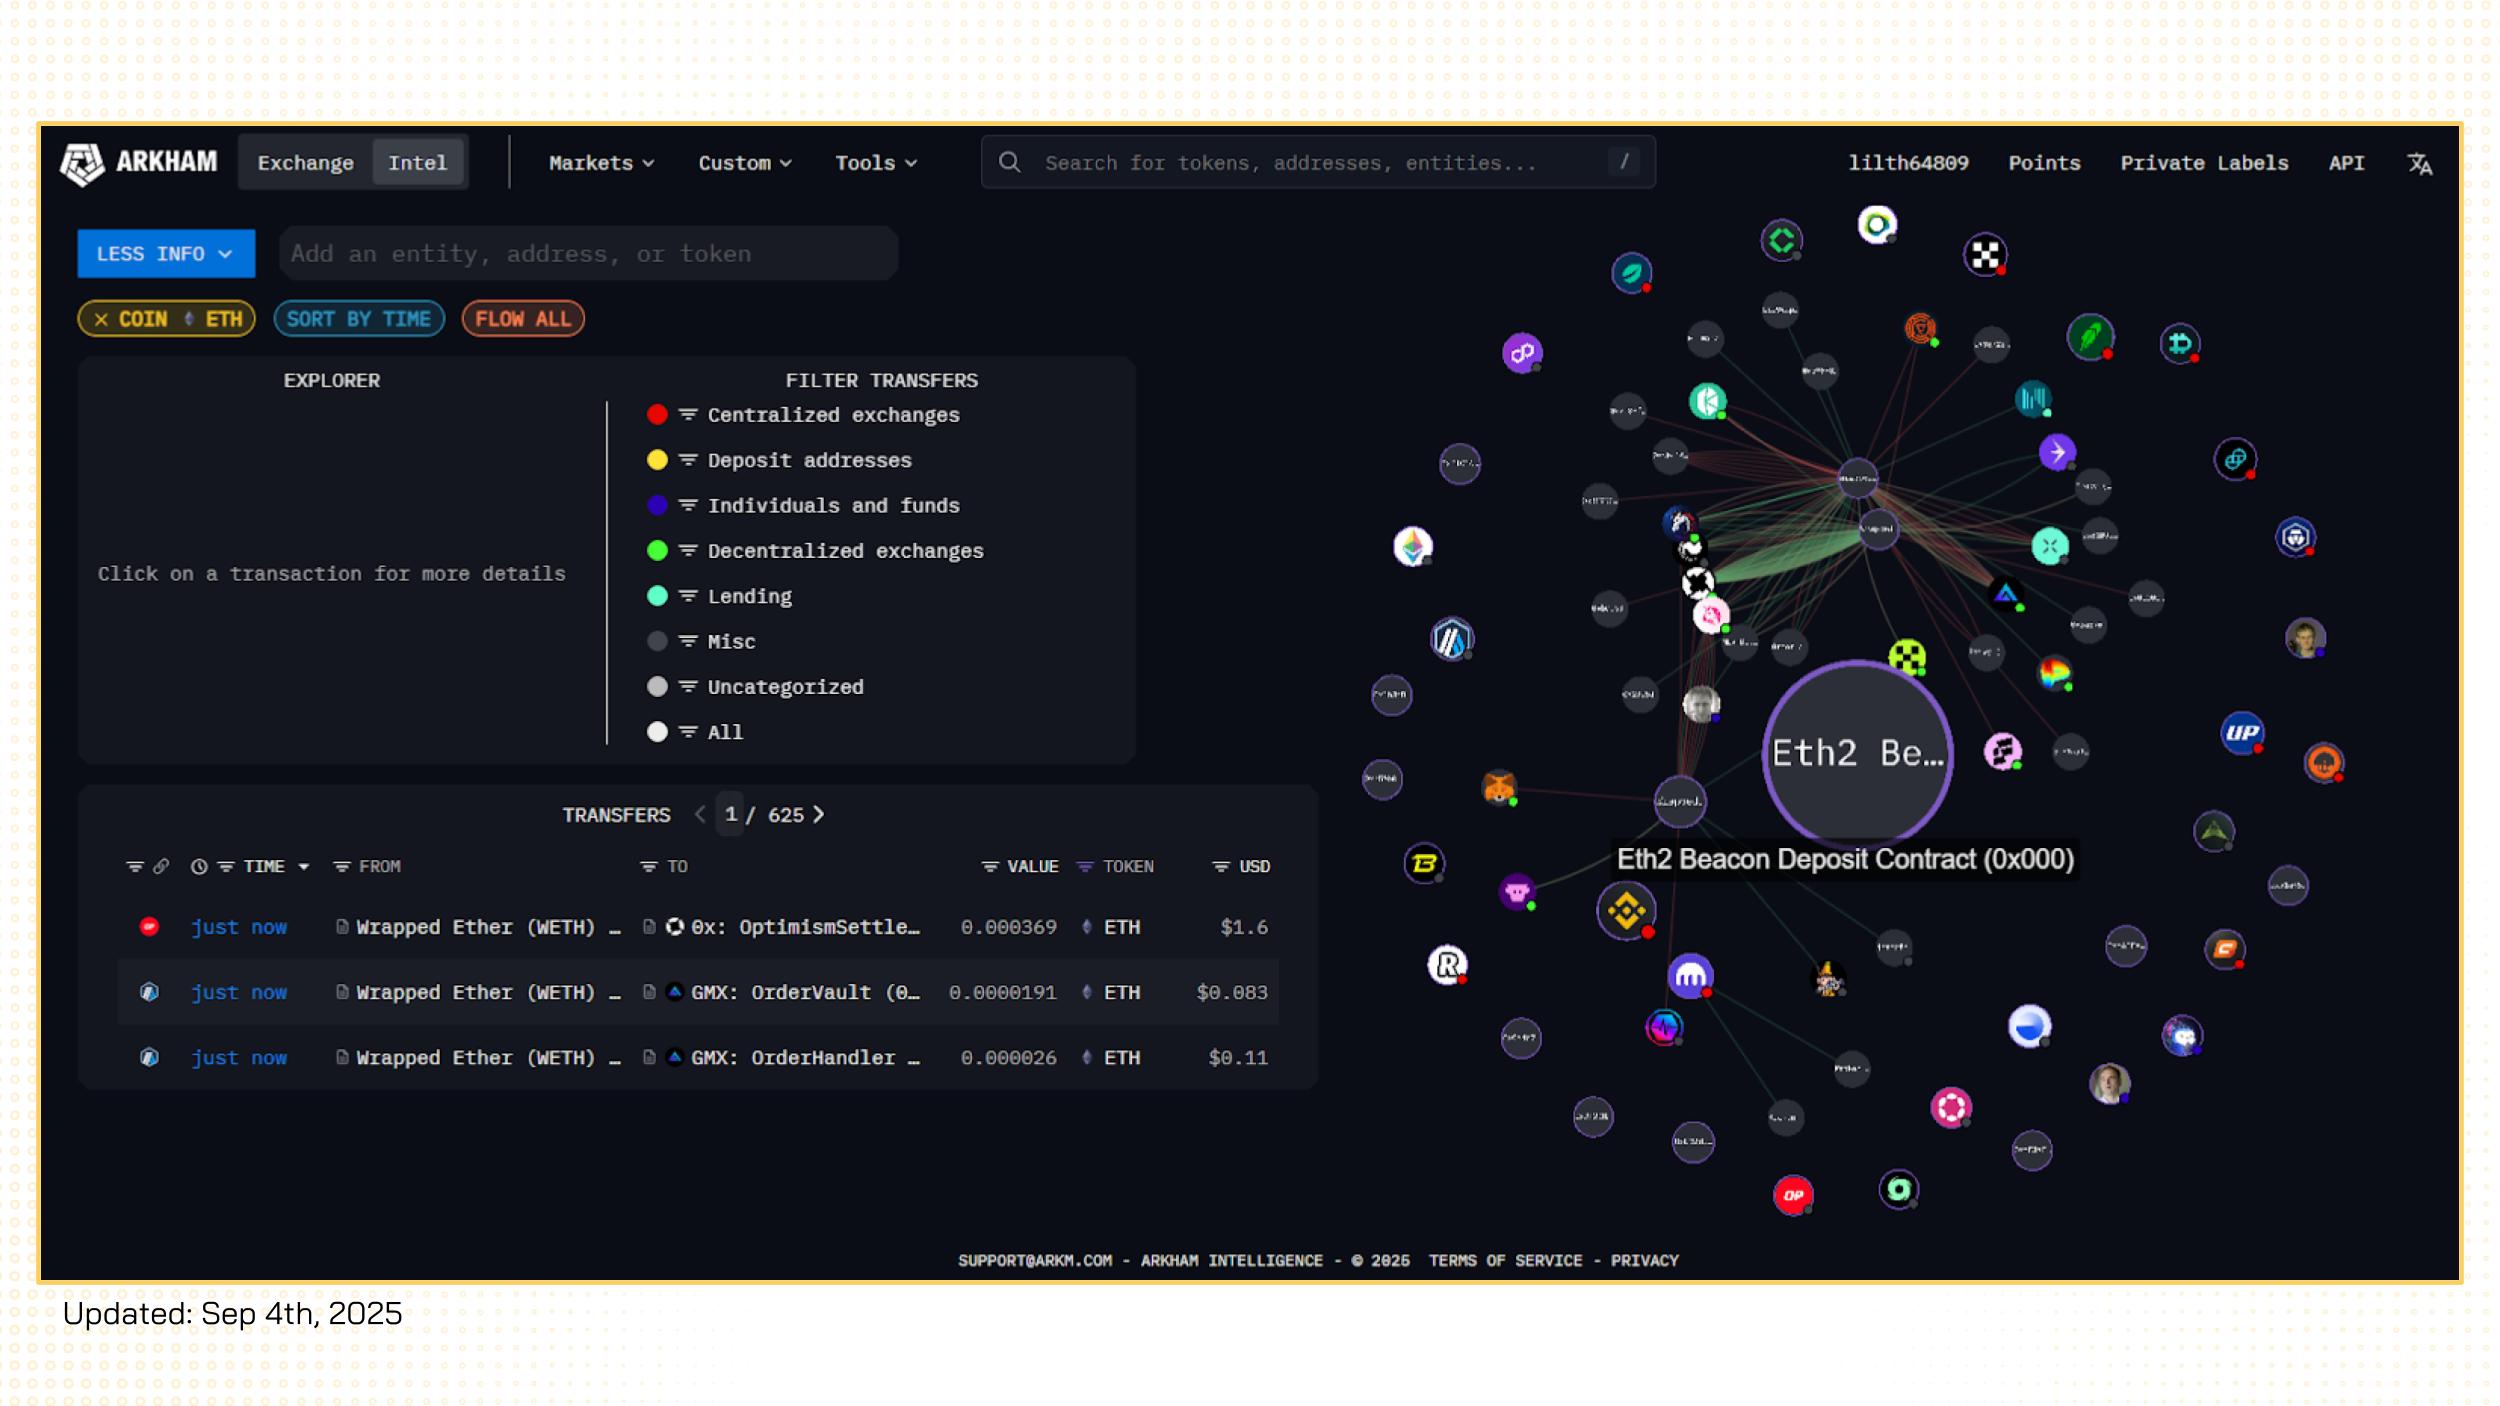Select the Polygon purple node
2500x1406 pixels.
tap(1522, 353)
